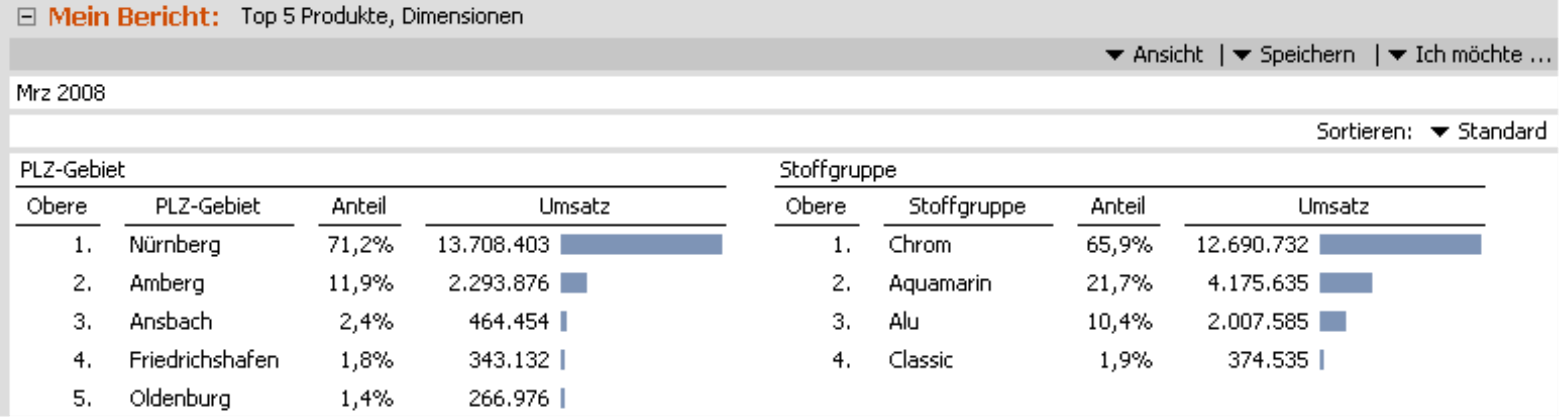Click the Mrz 2008 period field
1559x417 pixels.
point(61,94)
